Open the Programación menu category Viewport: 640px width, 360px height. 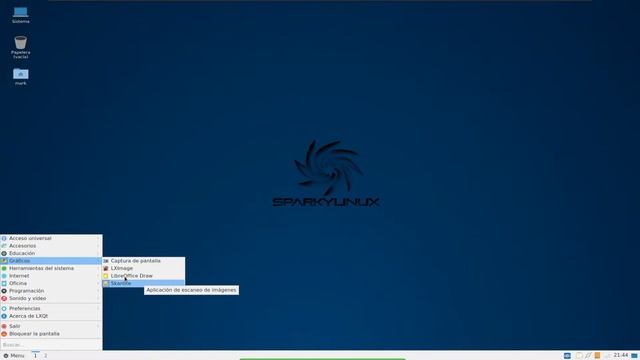51,291
